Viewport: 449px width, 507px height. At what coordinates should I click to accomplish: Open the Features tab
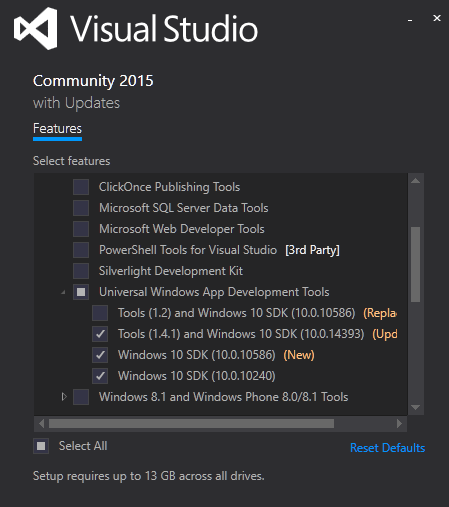(x=57, y=129)
